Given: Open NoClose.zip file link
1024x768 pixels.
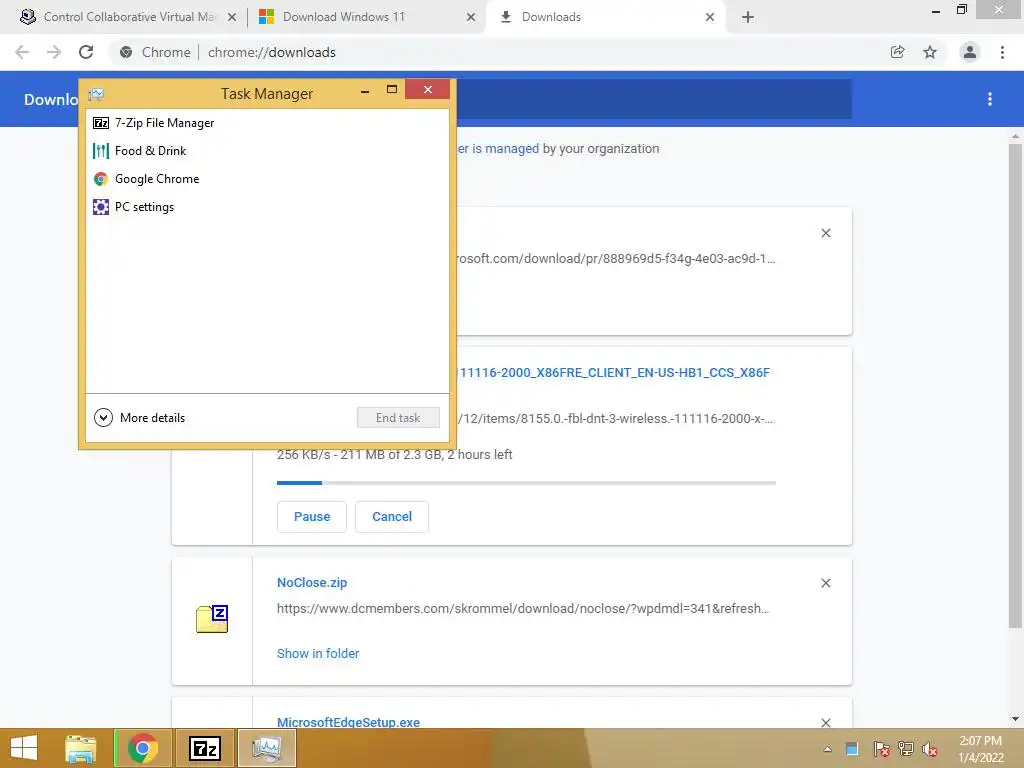Looking at the screenshot, I should [312, 583].
